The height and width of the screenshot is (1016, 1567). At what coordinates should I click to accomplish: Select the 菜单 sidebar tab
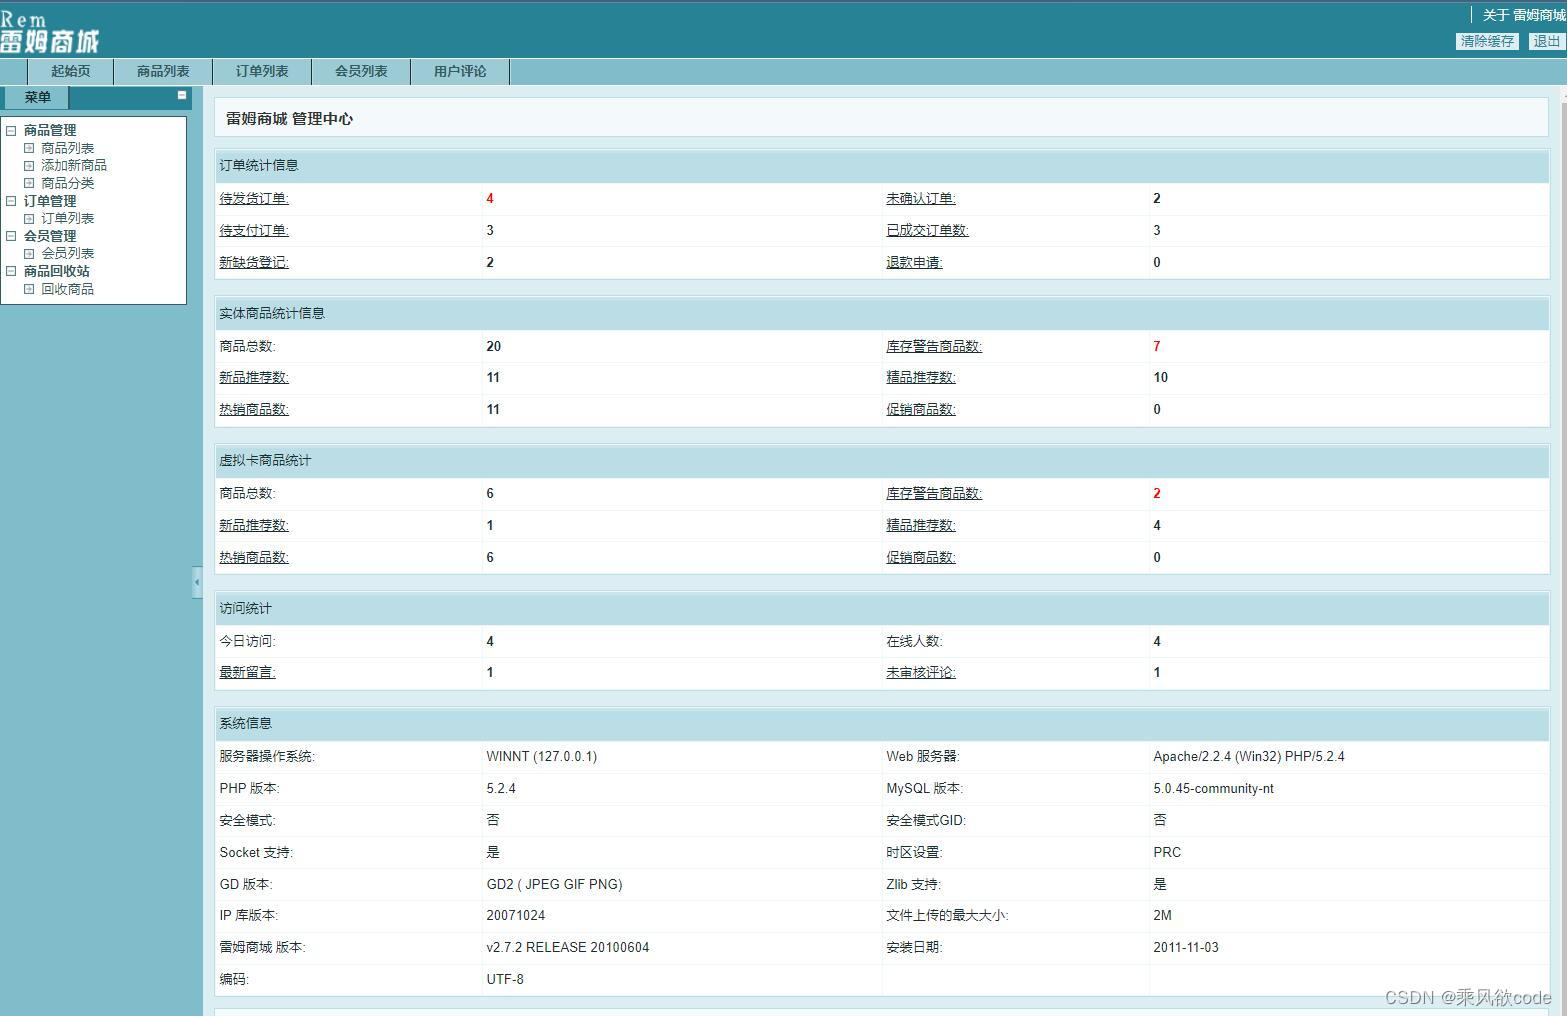tap(37, 97)
